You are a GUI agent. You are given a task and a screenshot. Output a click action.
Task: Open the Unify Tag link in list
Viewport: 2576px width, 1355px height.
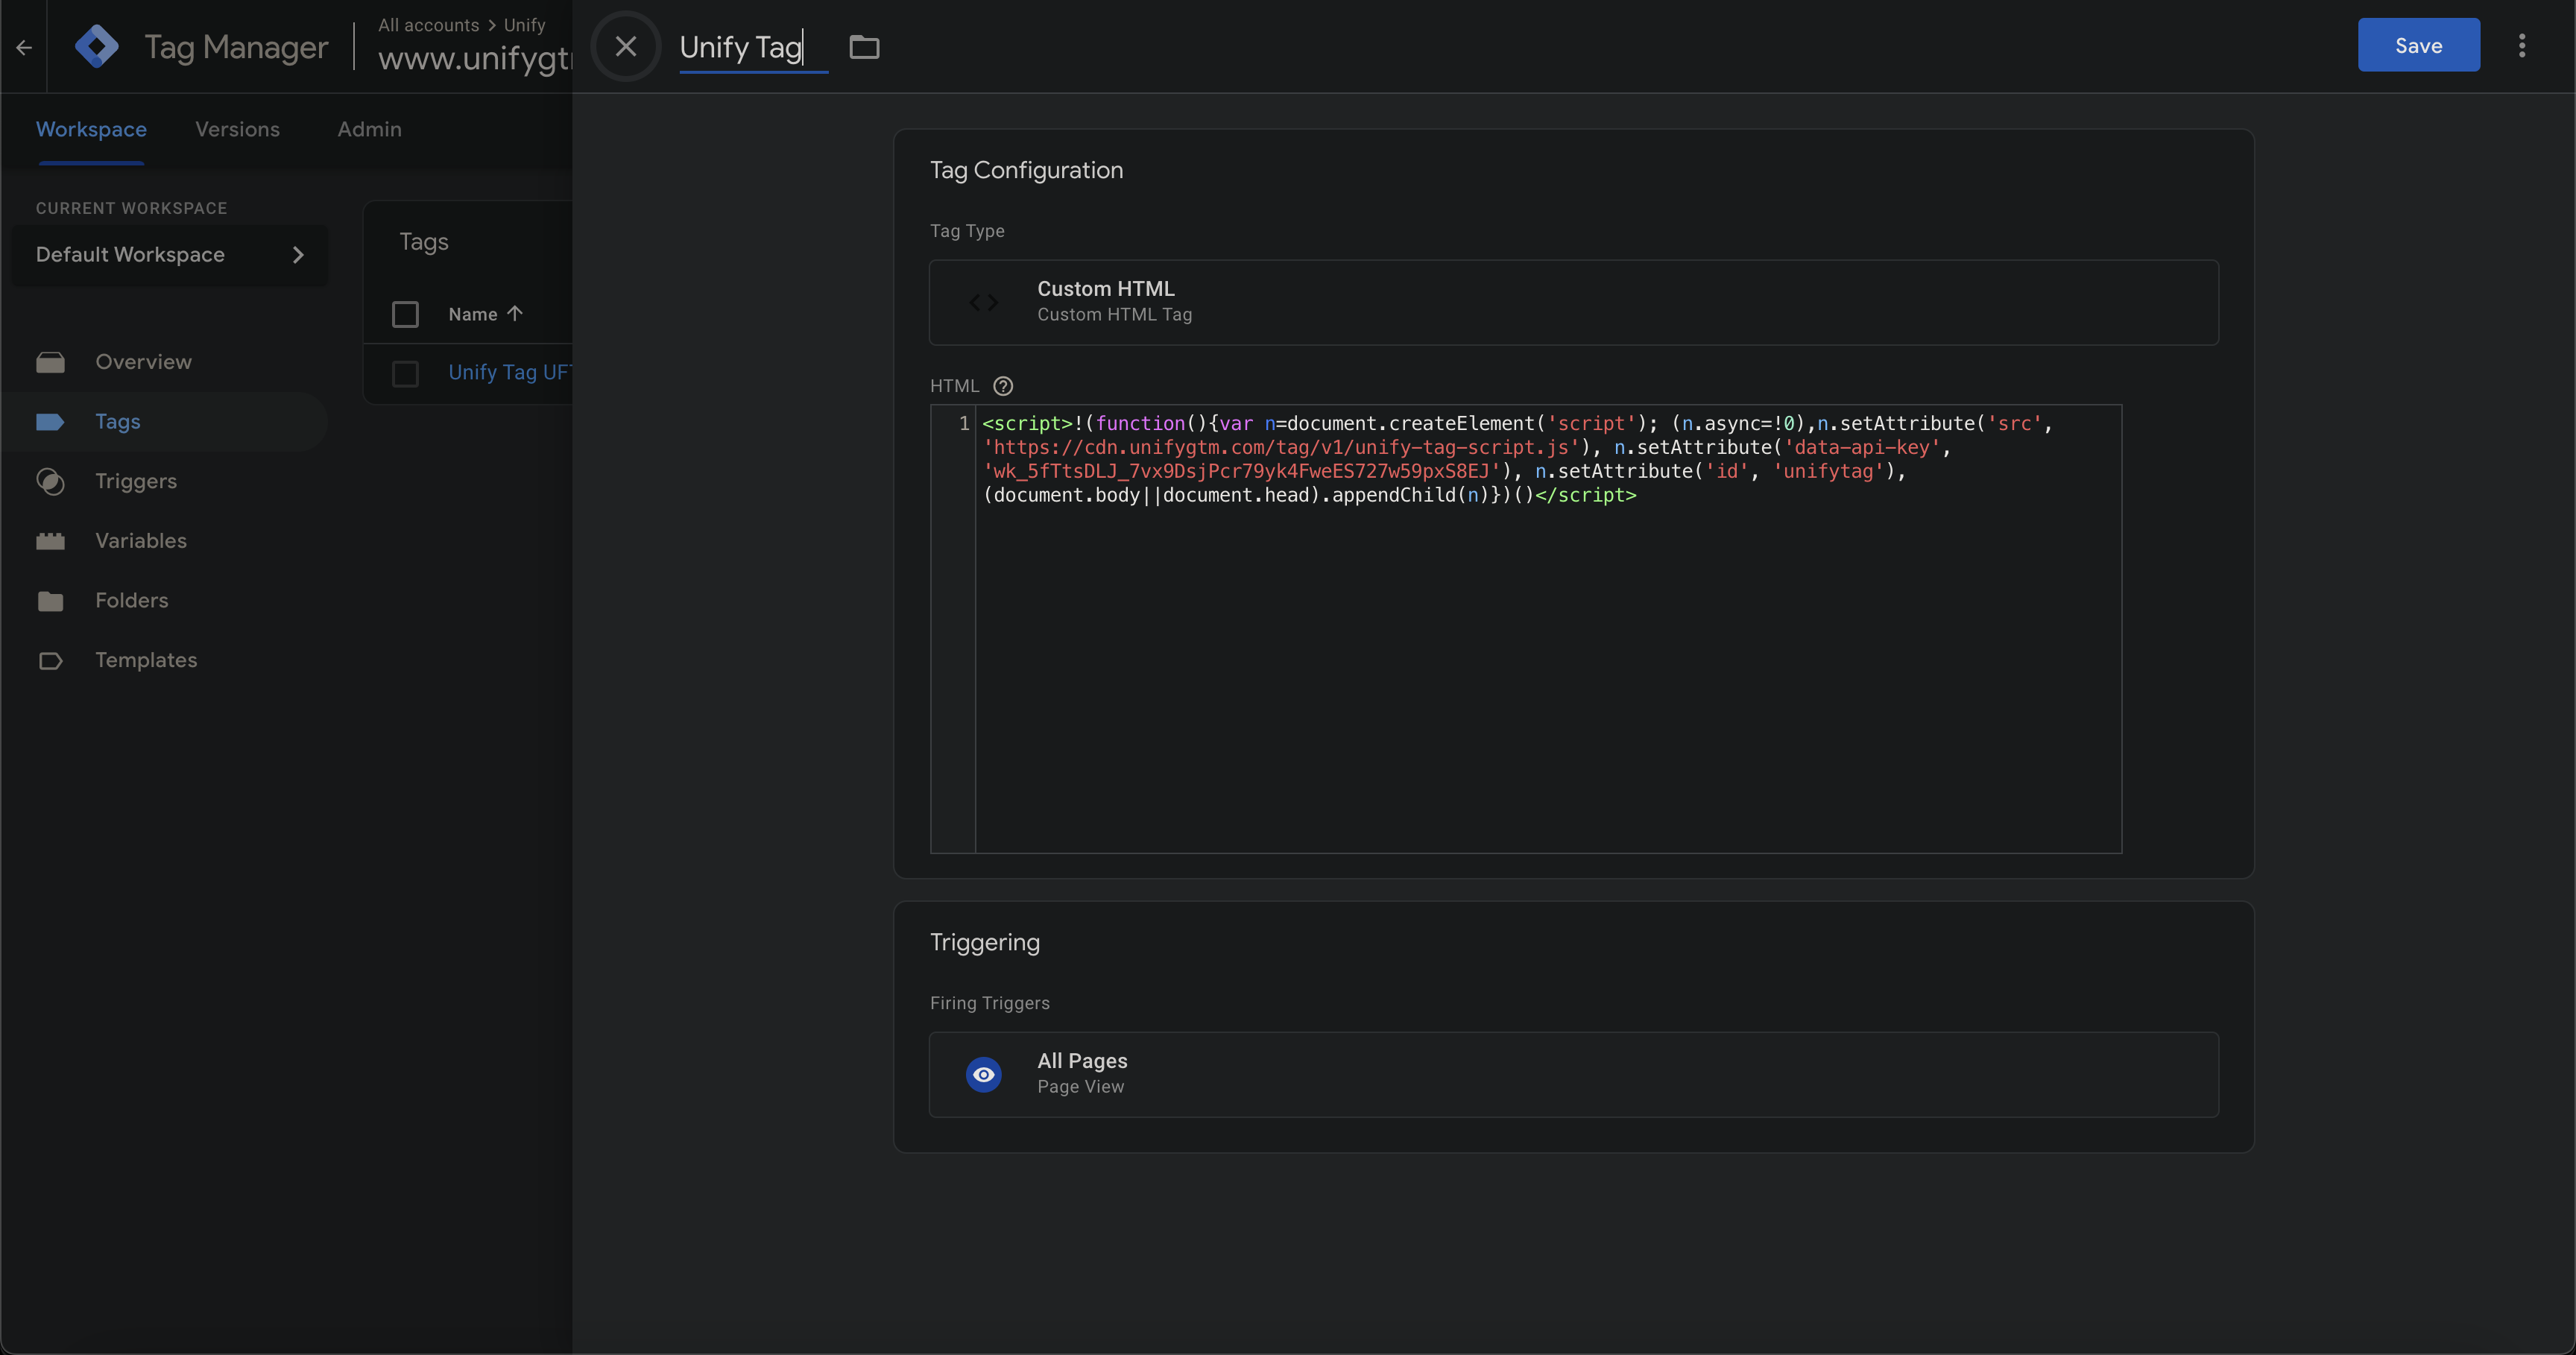(508, 372)
